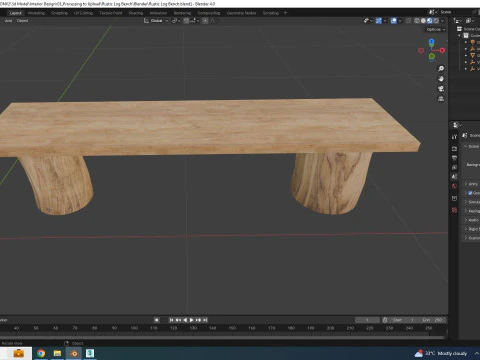Open the World properties tab icon
This screenshot has height=360, width=480.
click(454, 186)
